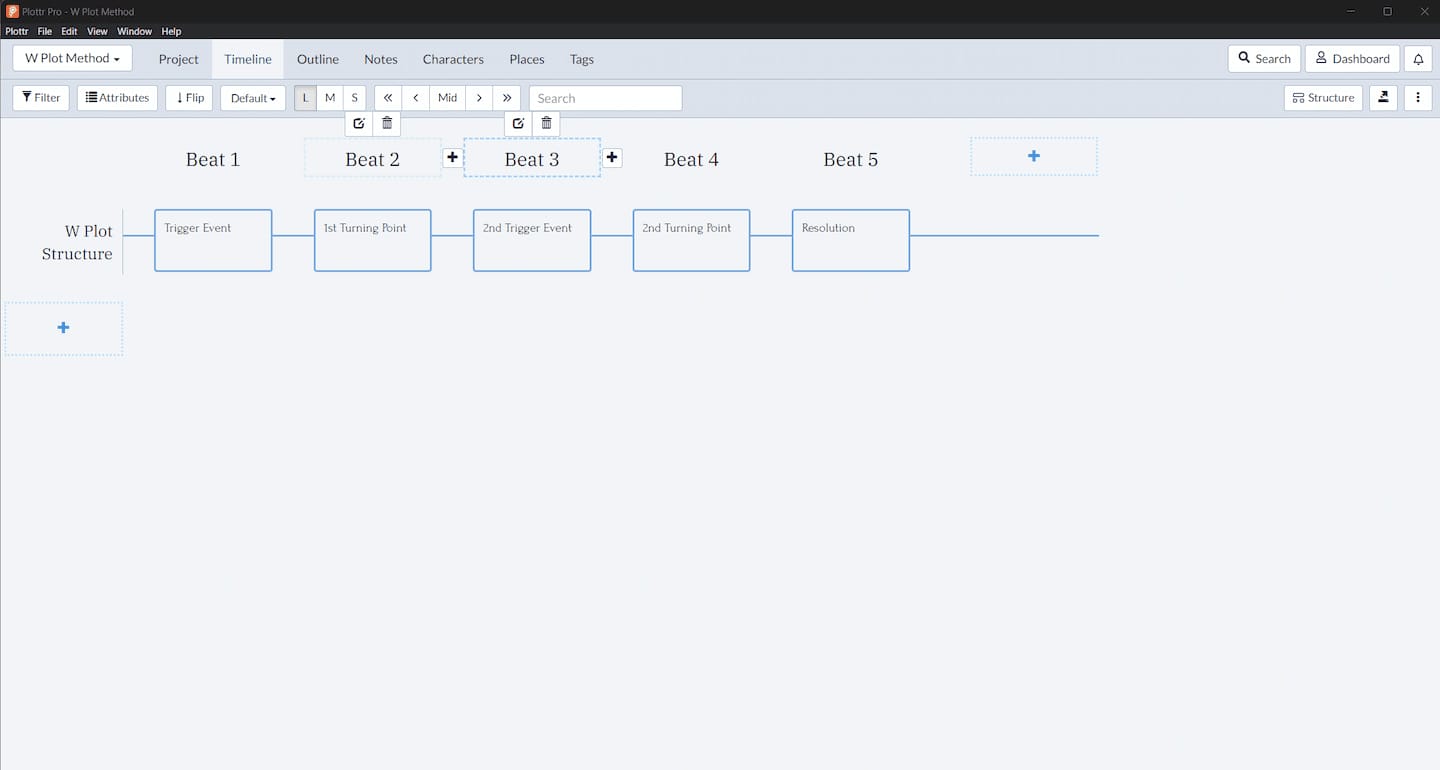Viewport: 1440px width, 770px height.
Task: Open the Attributes list
Action: point(117,98)
